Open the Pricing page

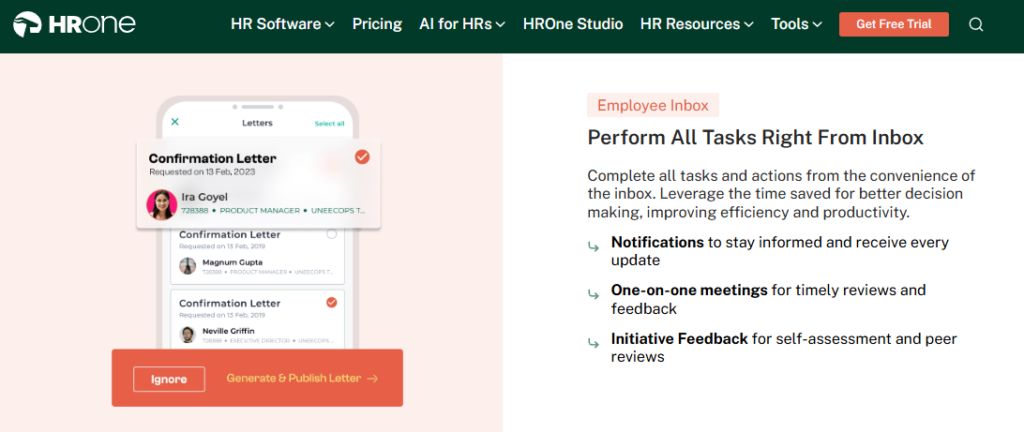coord(377,24)
